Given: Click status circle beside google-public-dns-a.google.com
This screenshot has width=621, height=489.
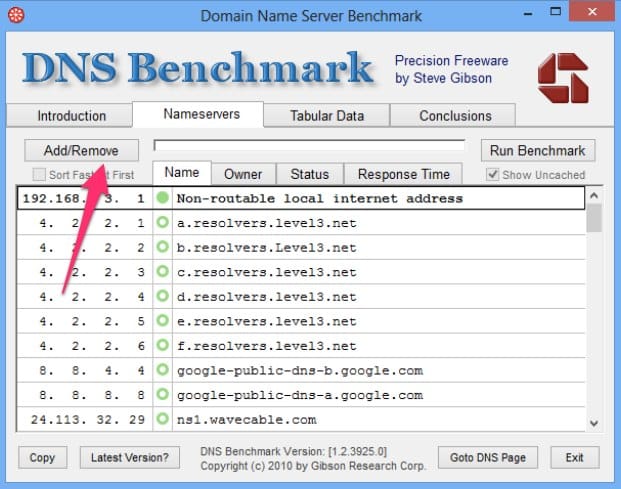Looking at the screenshot, I should point(163,395).
